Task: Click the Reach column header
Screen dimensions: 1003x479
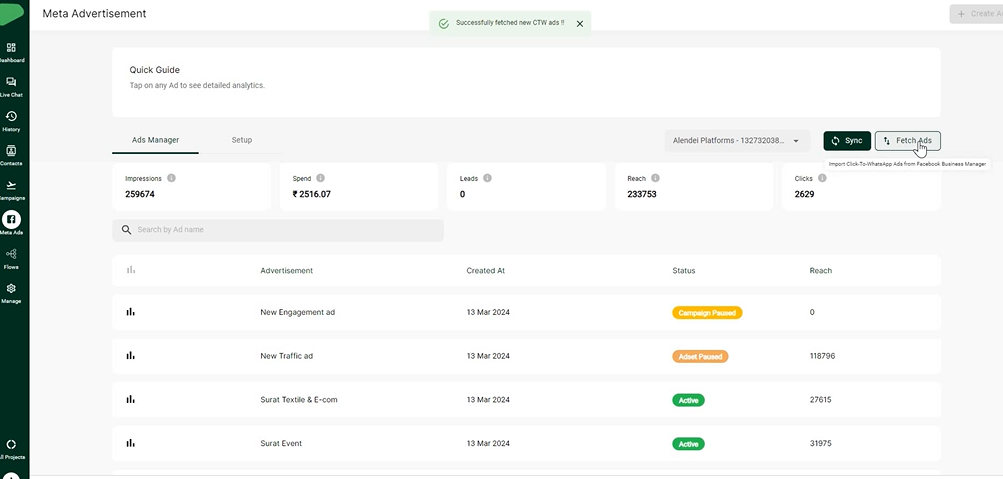Action: [821, 271]
